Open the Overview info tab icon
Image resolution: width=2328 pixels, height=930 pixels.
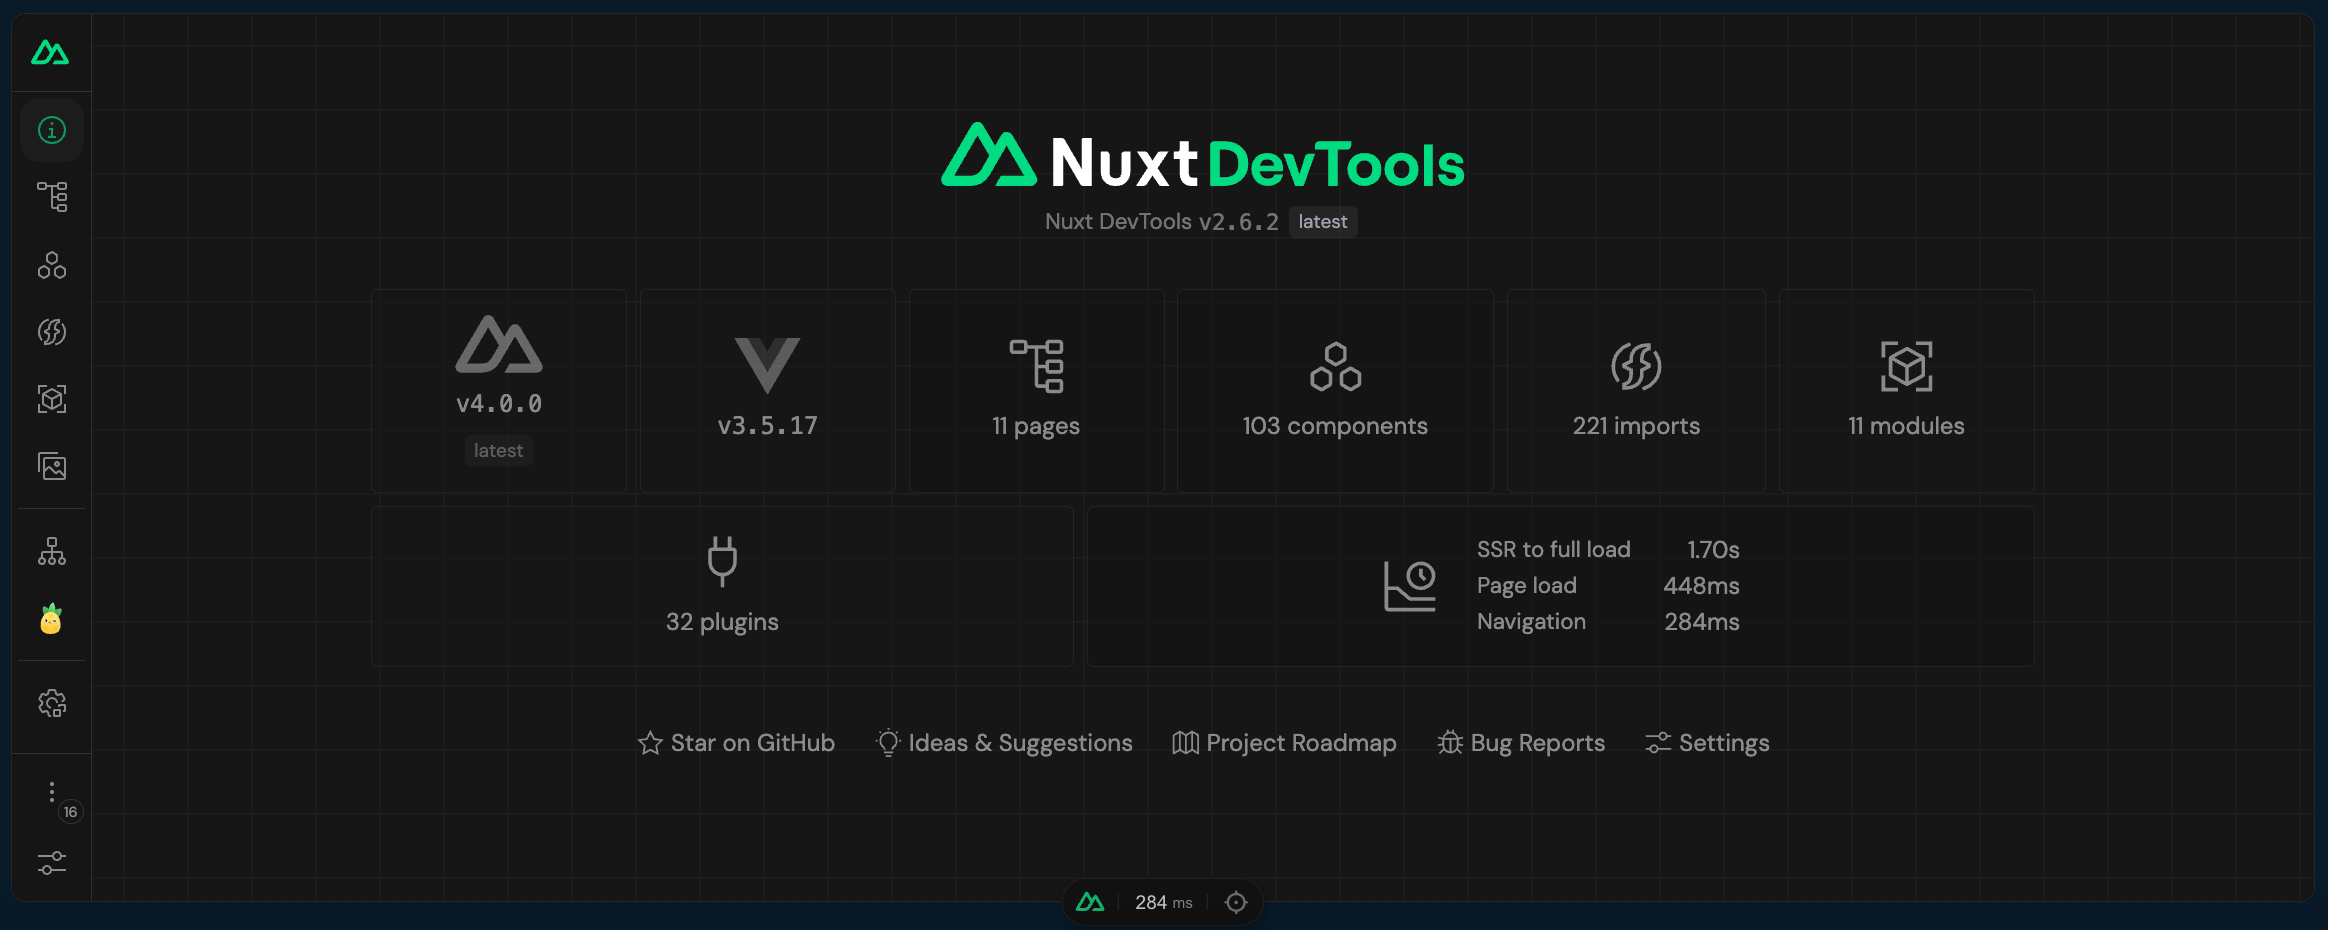point(52,130)
